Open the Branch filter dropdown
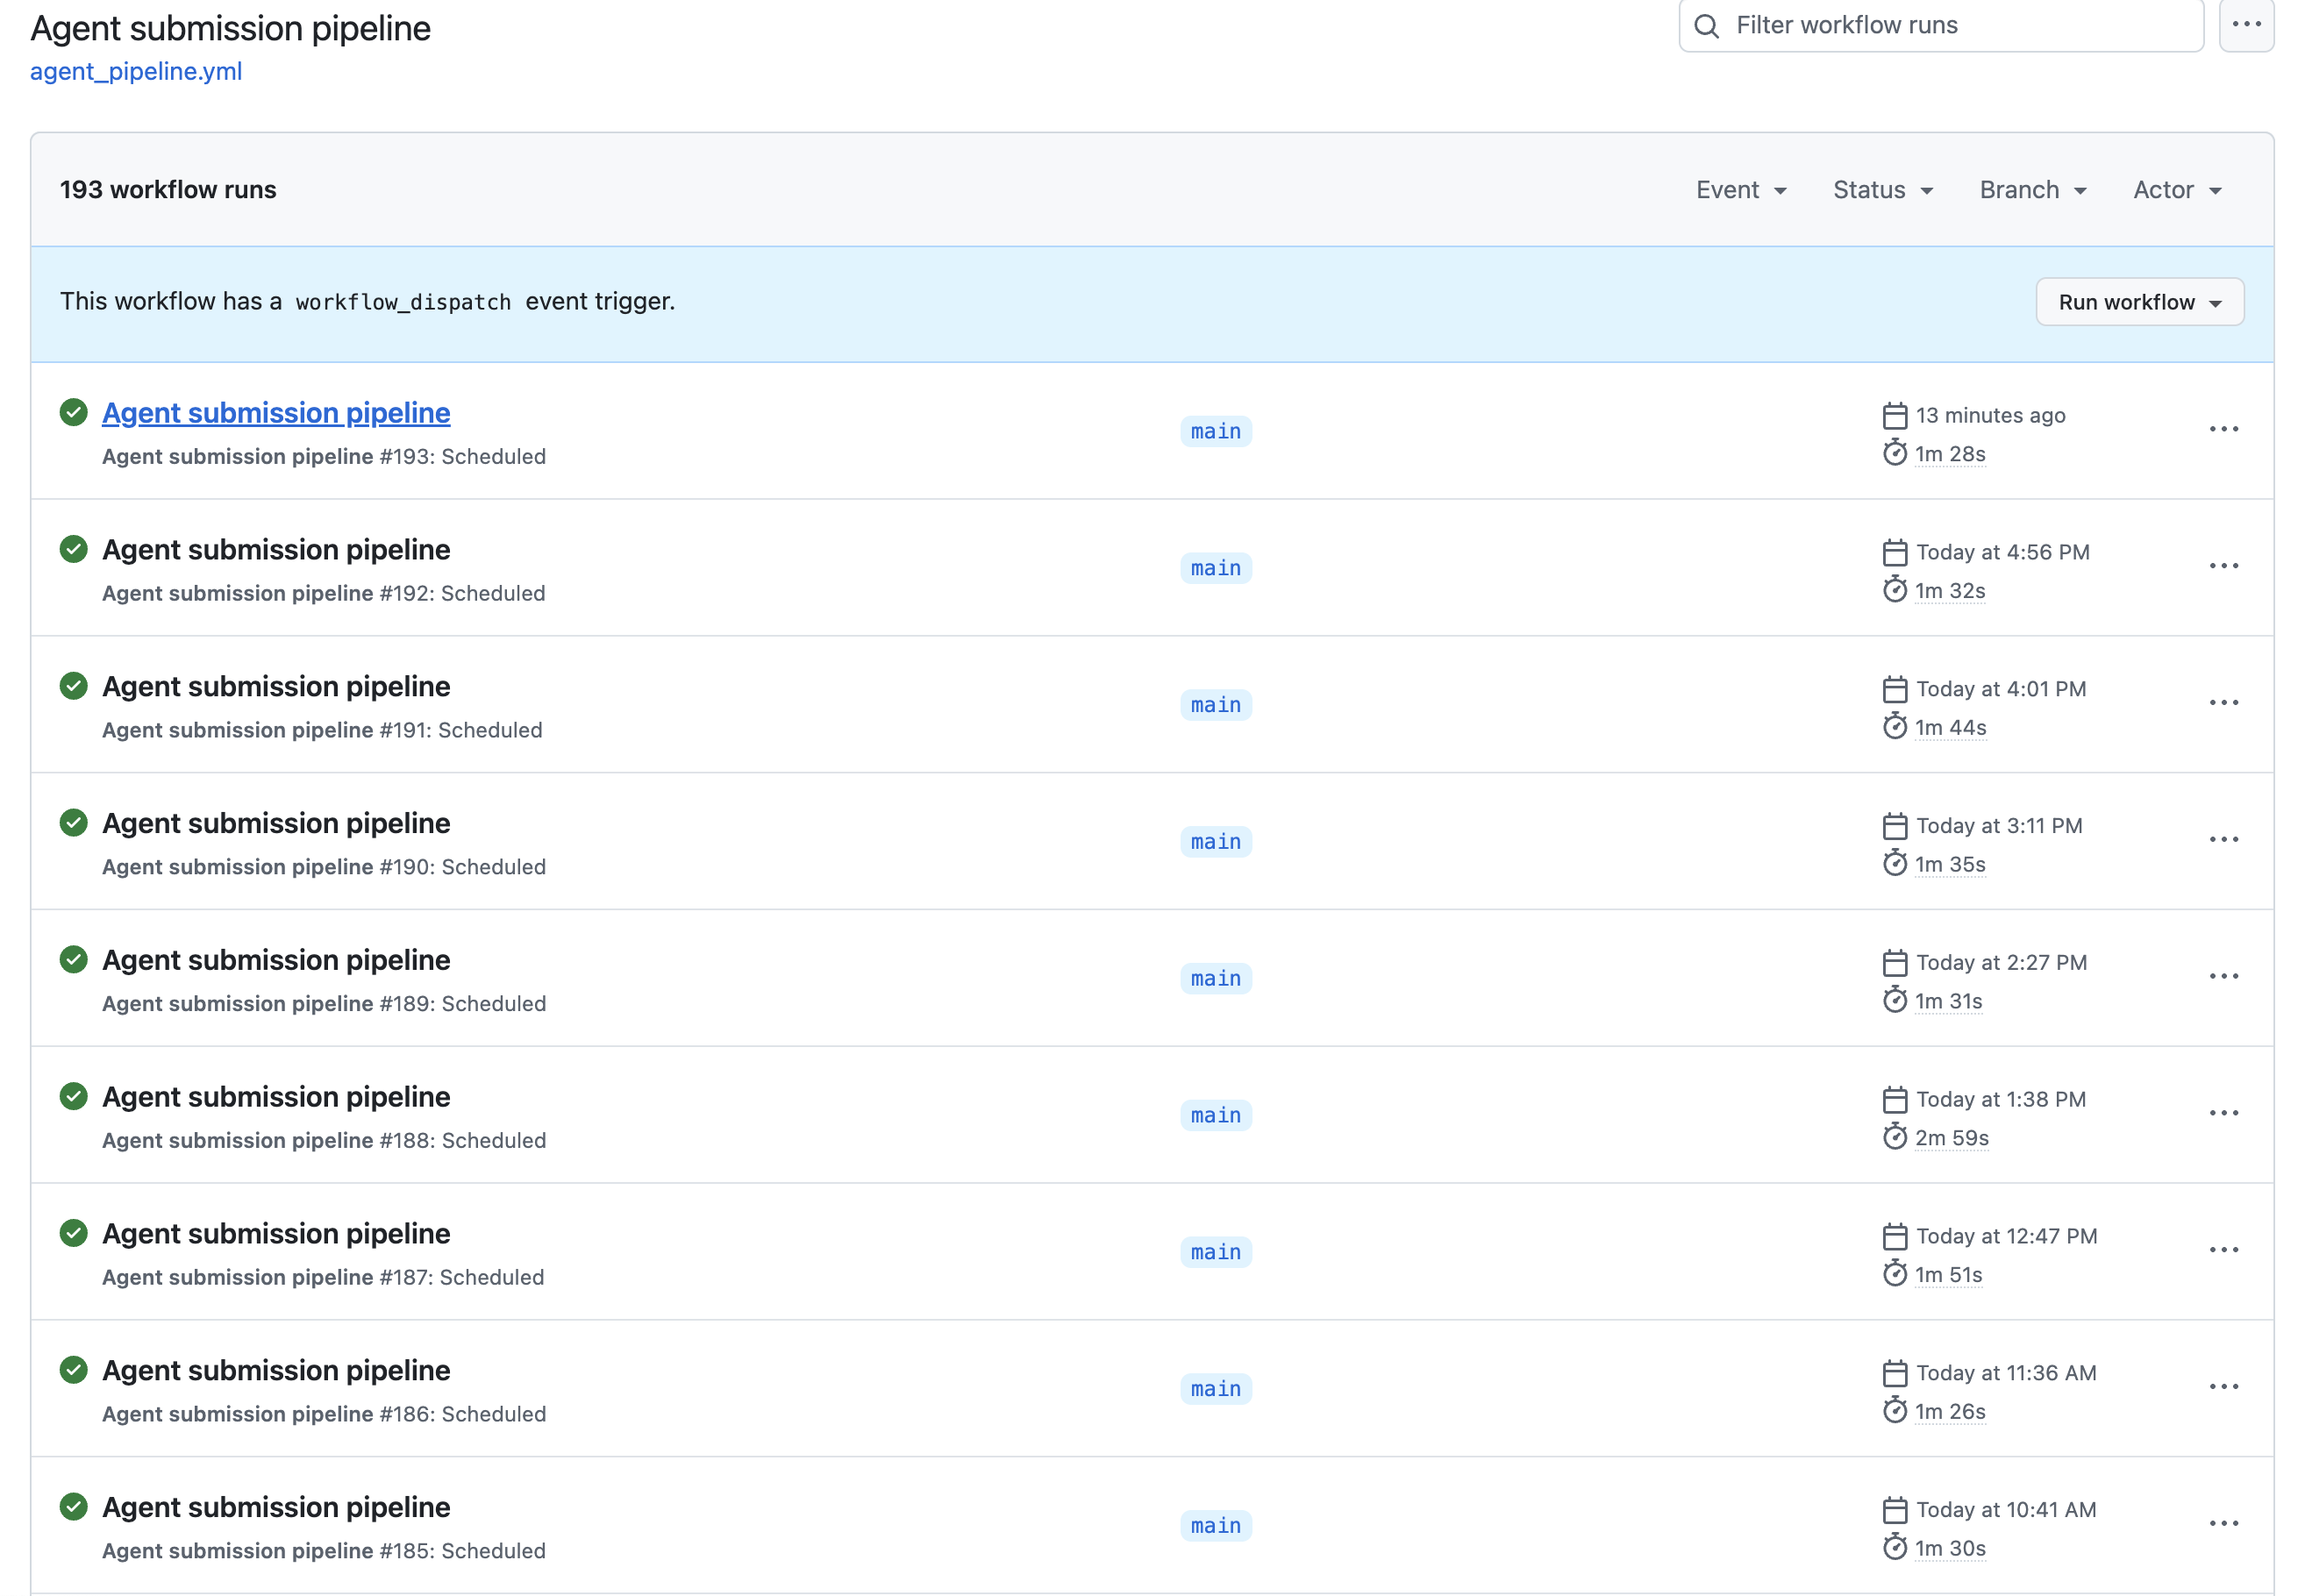 click(2033, 190)
